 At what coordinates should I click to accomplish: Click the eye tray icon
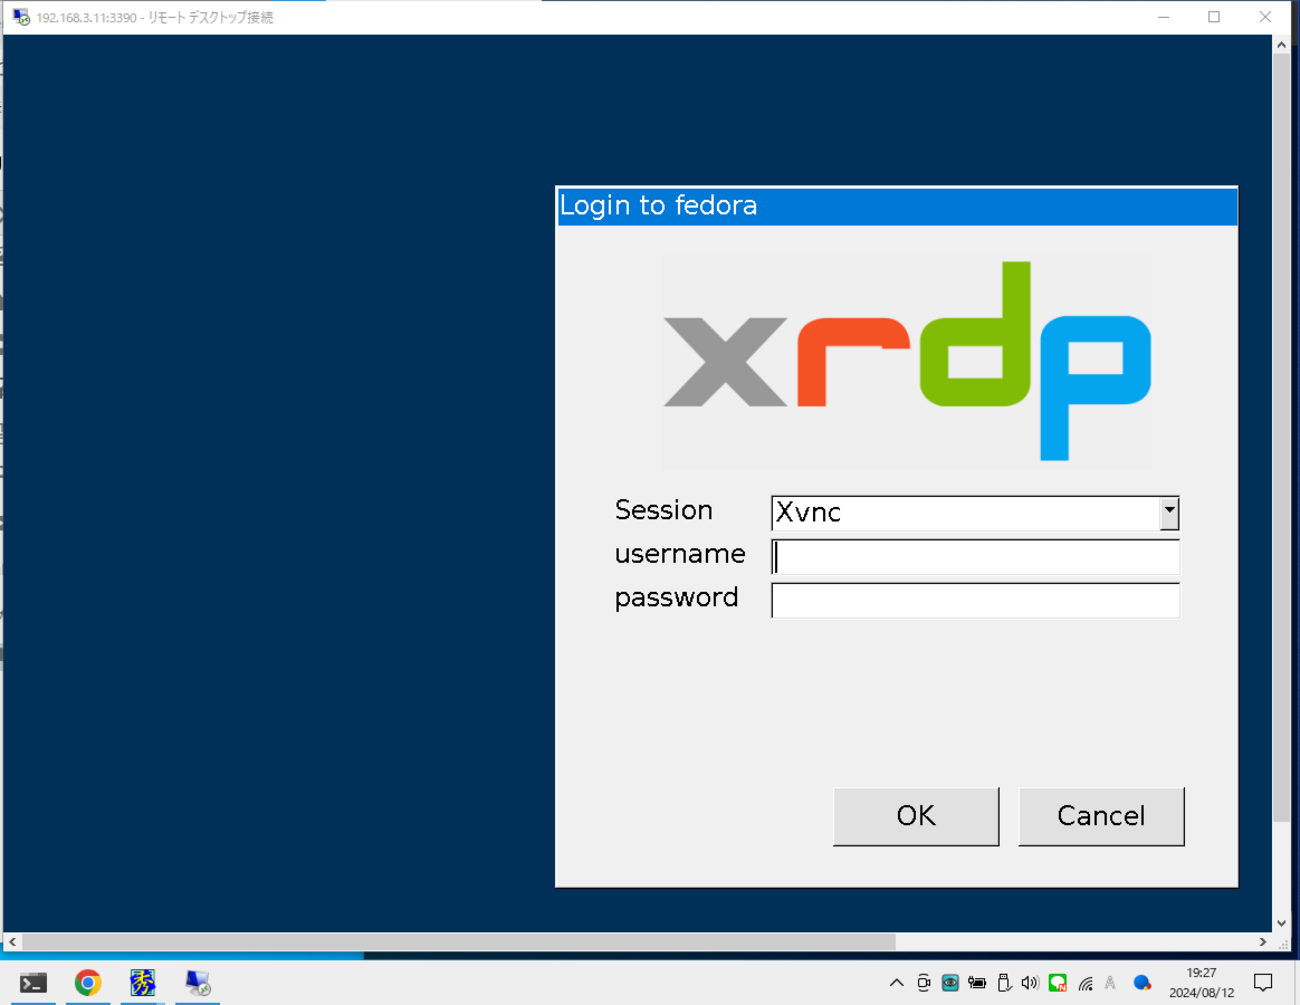click(950, 983)
